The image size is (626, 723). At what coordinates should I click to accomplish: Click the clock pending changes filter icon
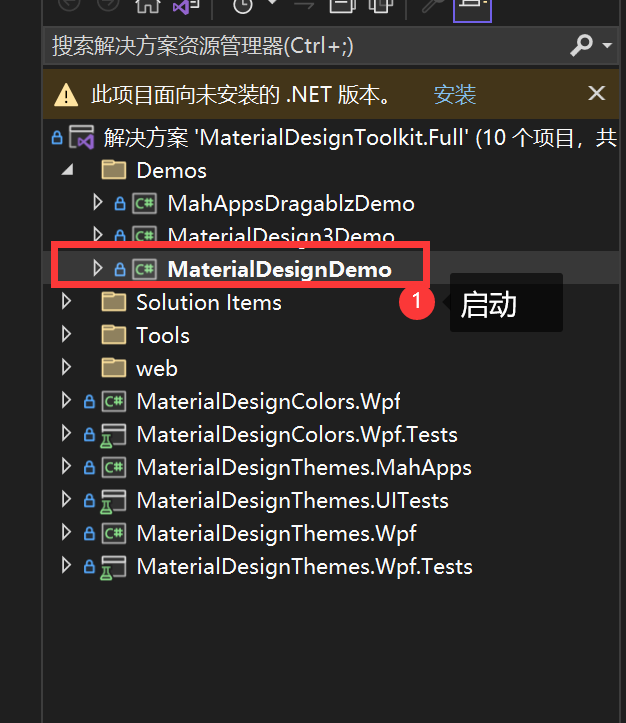point(243,6)
